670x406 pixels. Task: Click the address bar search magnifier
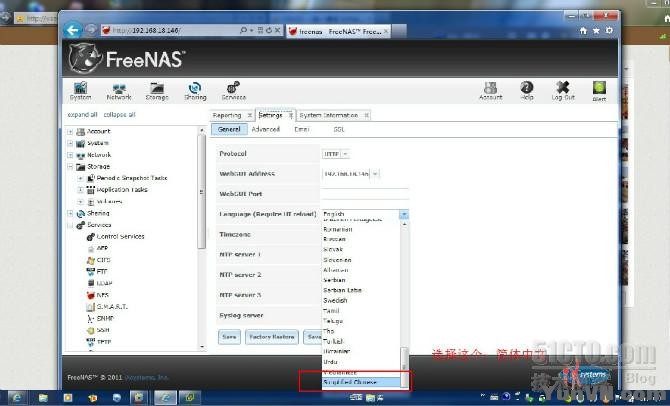tap(244, 30)
